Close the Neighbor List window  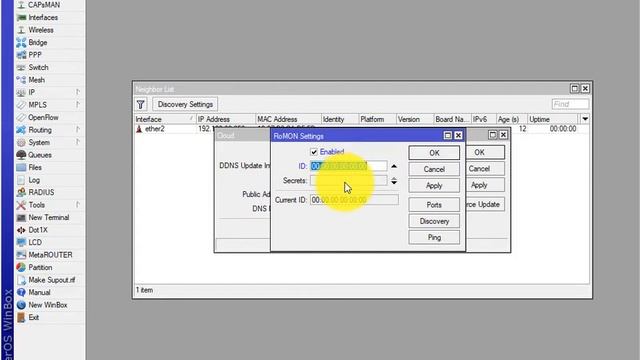tap(585, 89)
